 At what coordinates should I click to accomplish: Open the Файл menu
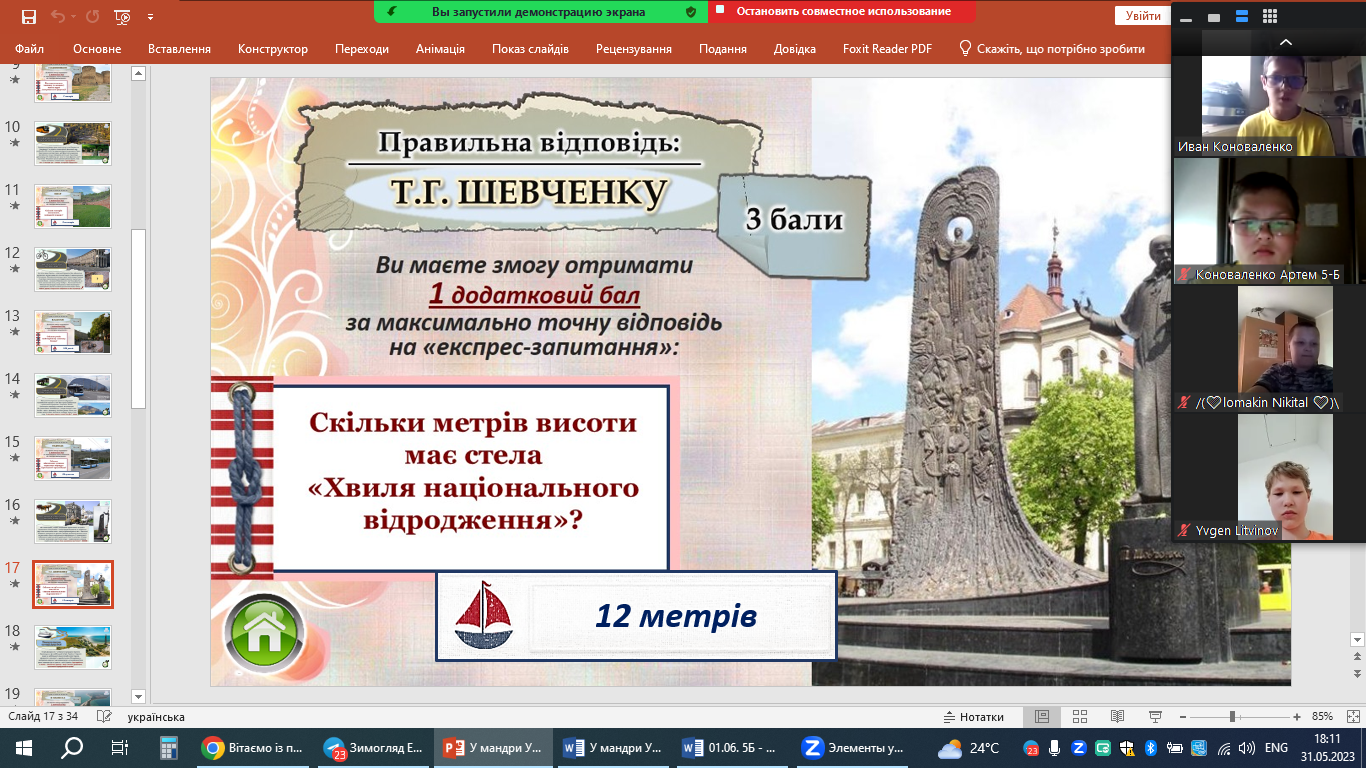click(x=29, y=49)
